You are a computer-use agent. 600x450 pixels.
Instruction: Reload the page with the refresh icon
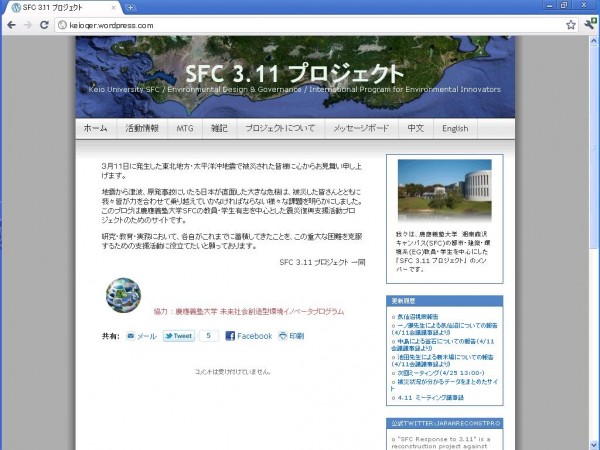(x=44, y=25)
